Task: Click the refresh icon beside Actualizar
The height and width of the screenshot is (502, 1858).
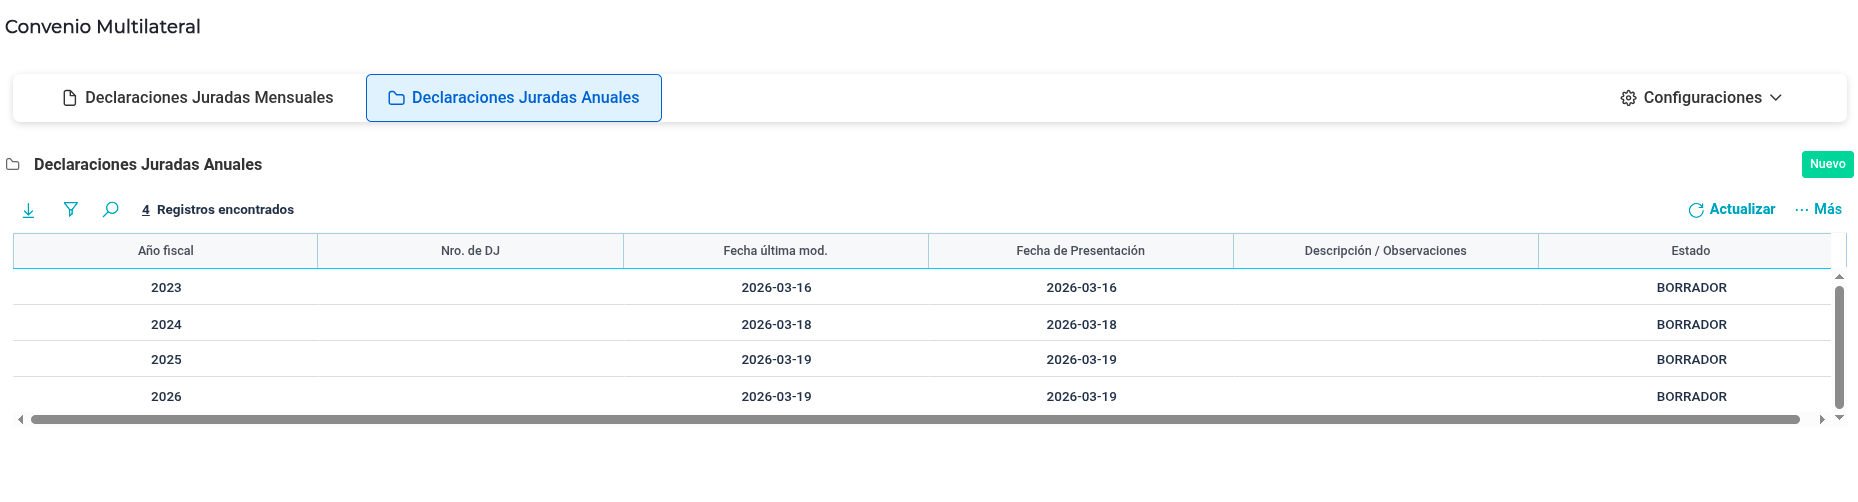Action: coord(1696,210)
